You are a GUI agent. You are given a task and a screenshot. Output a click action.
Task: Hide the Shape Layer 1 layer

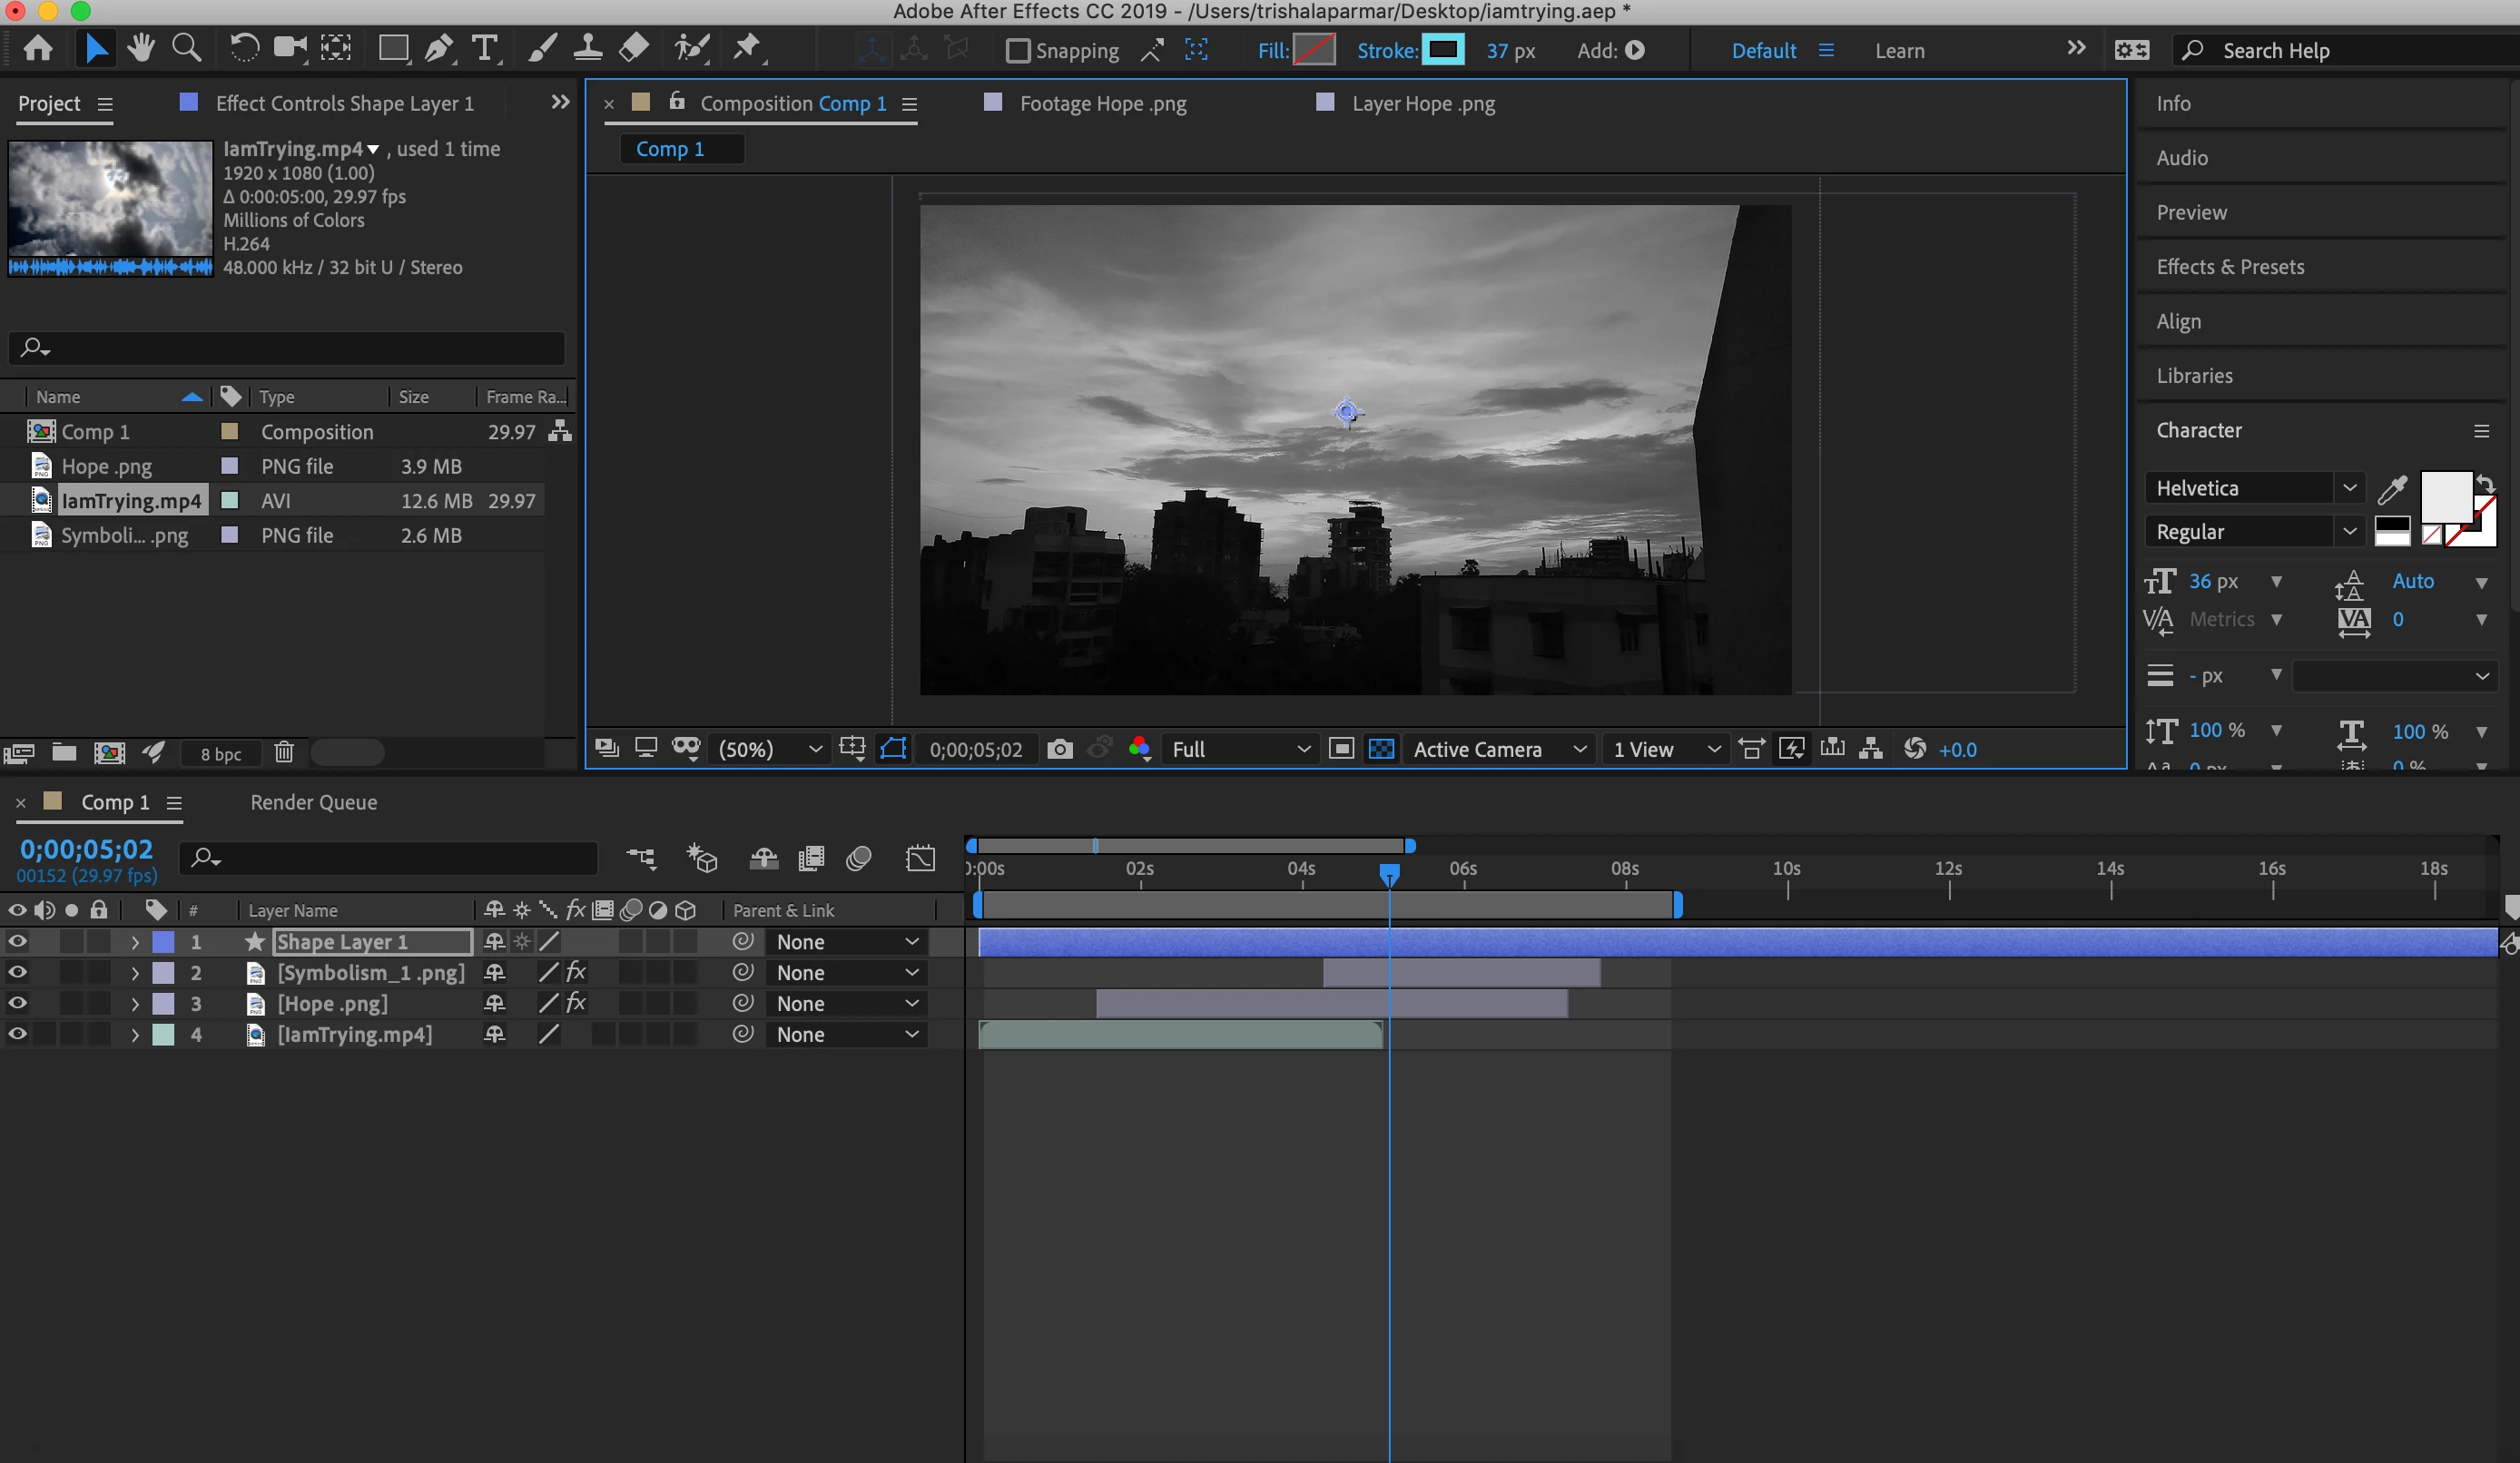click(17, 941)
